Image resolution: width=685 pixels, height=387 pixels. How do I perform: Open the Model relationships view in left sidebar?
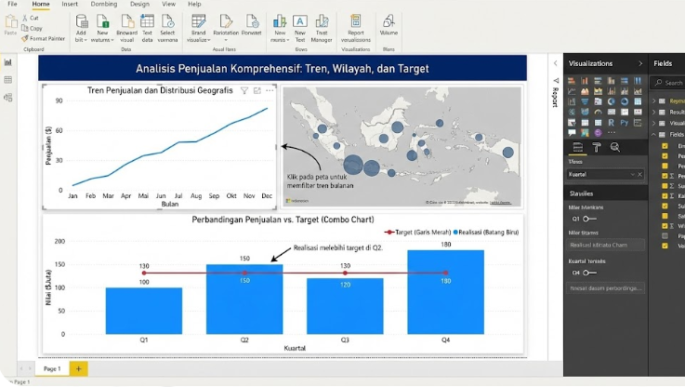[8, 97]
